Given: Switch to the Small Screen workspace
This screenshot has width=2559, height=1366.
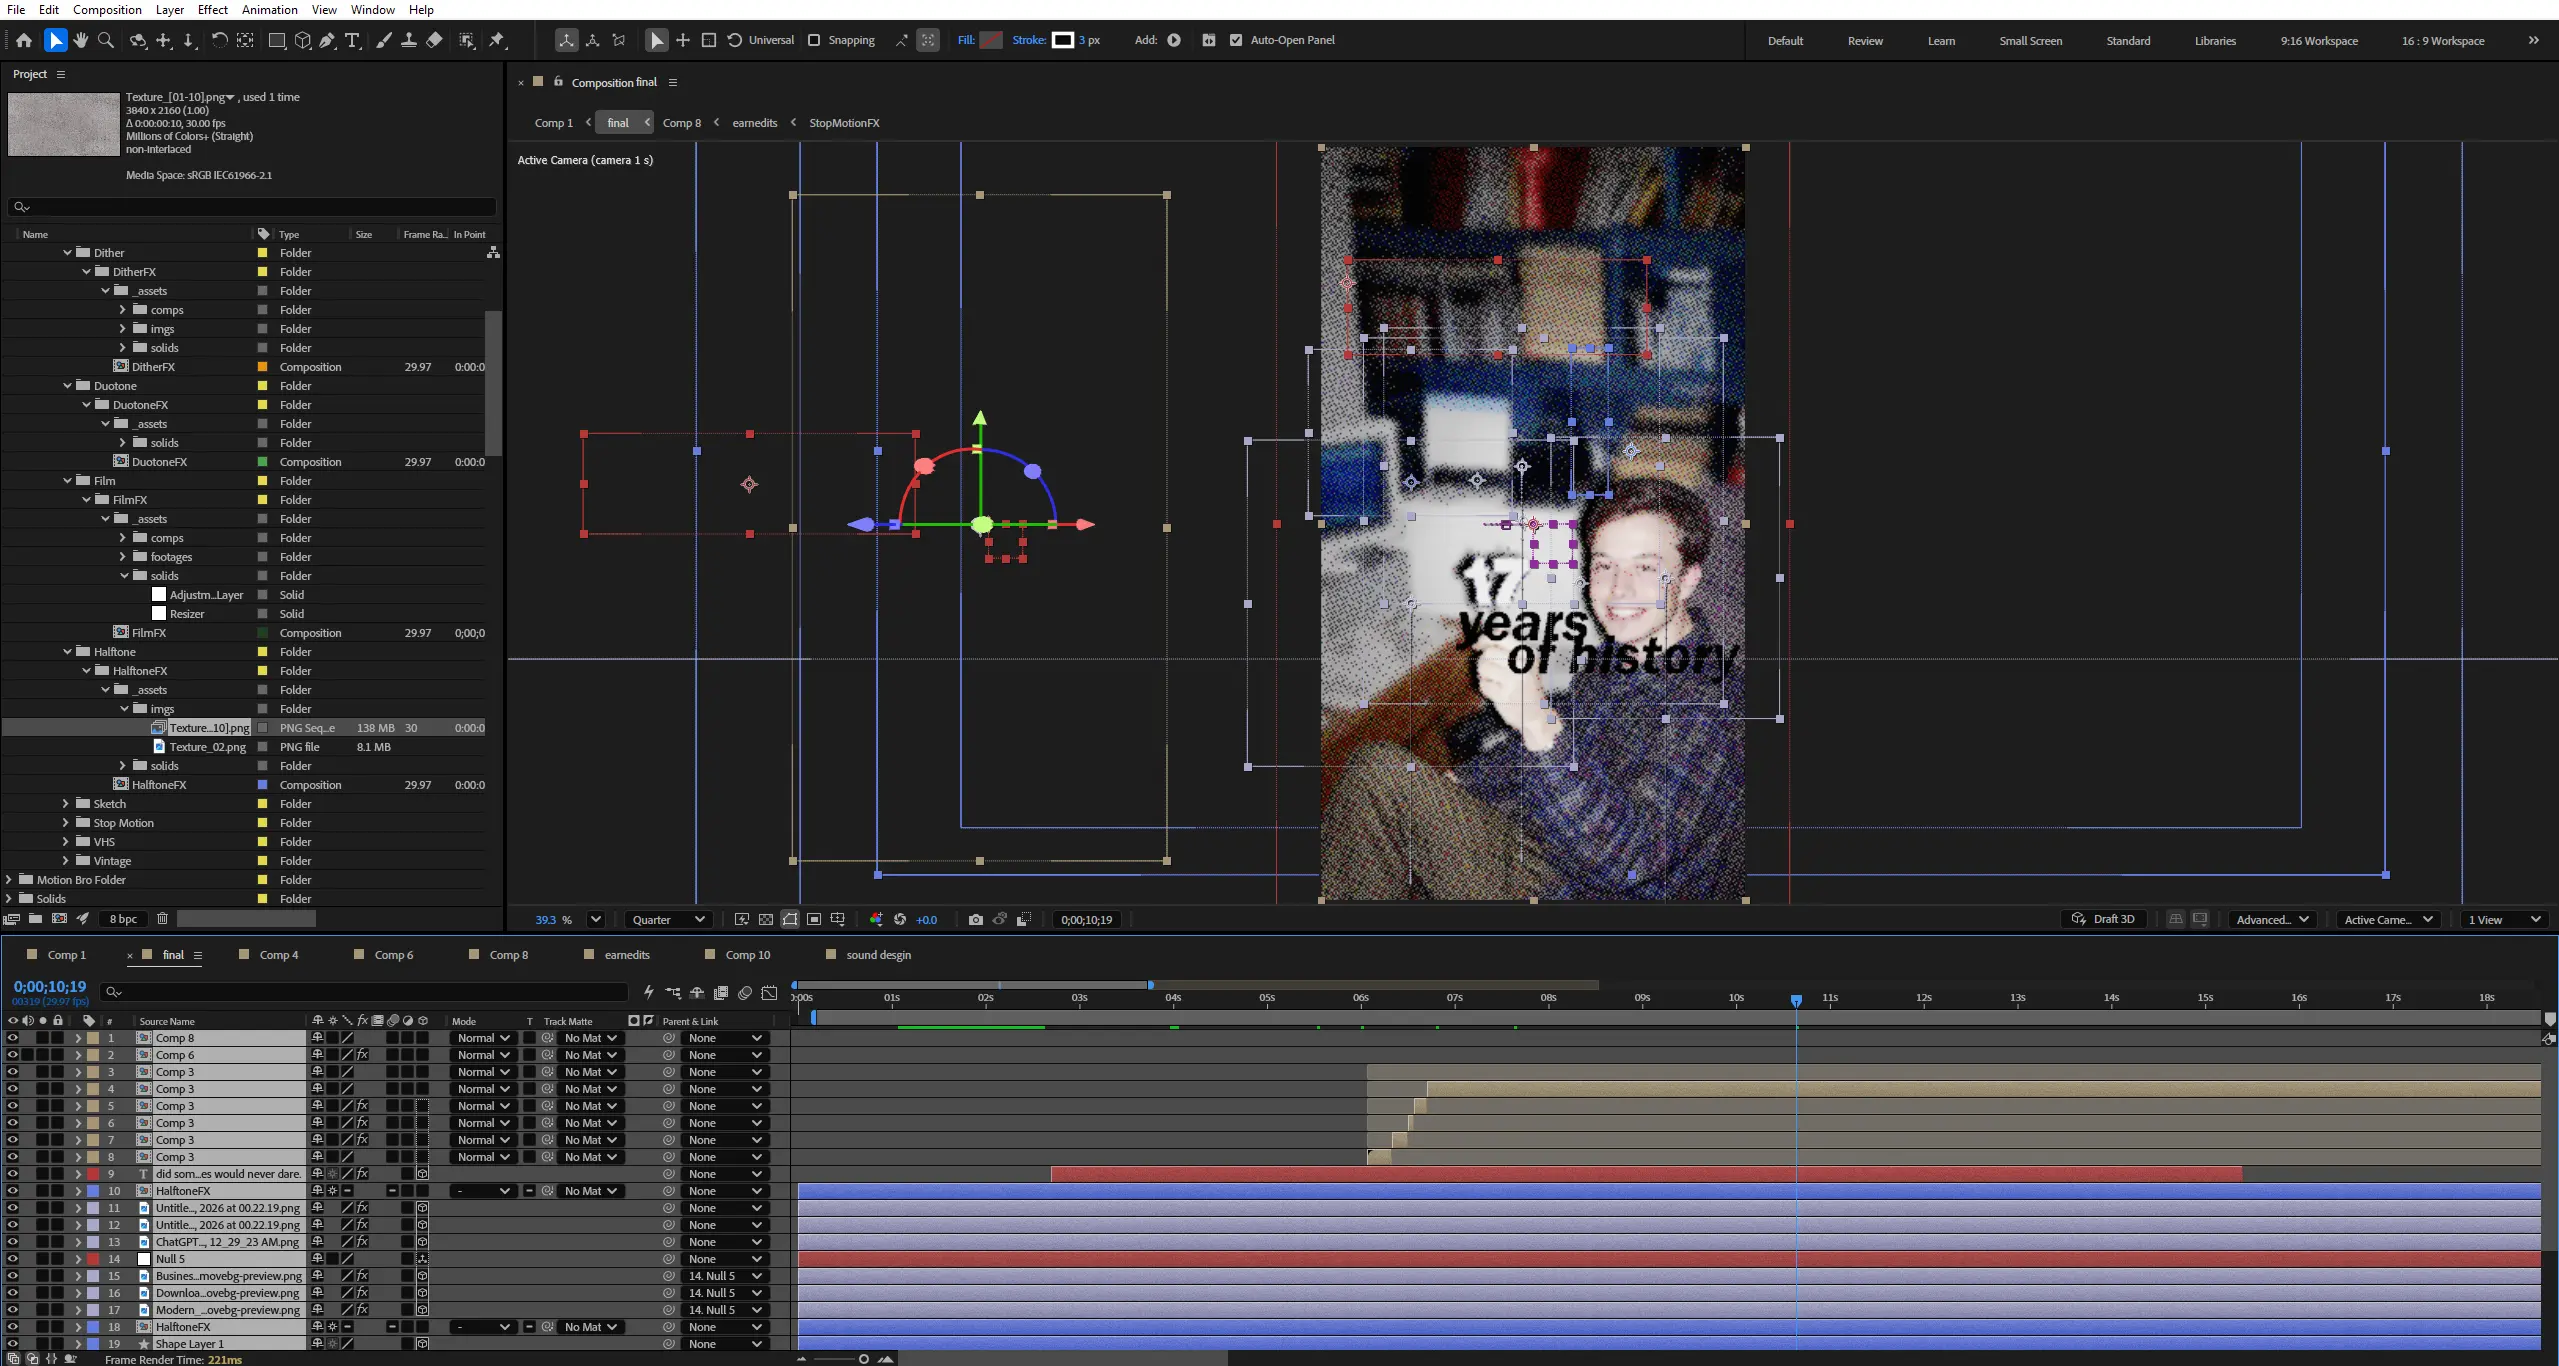Looking at the screenshot, I should (2030, 41).
